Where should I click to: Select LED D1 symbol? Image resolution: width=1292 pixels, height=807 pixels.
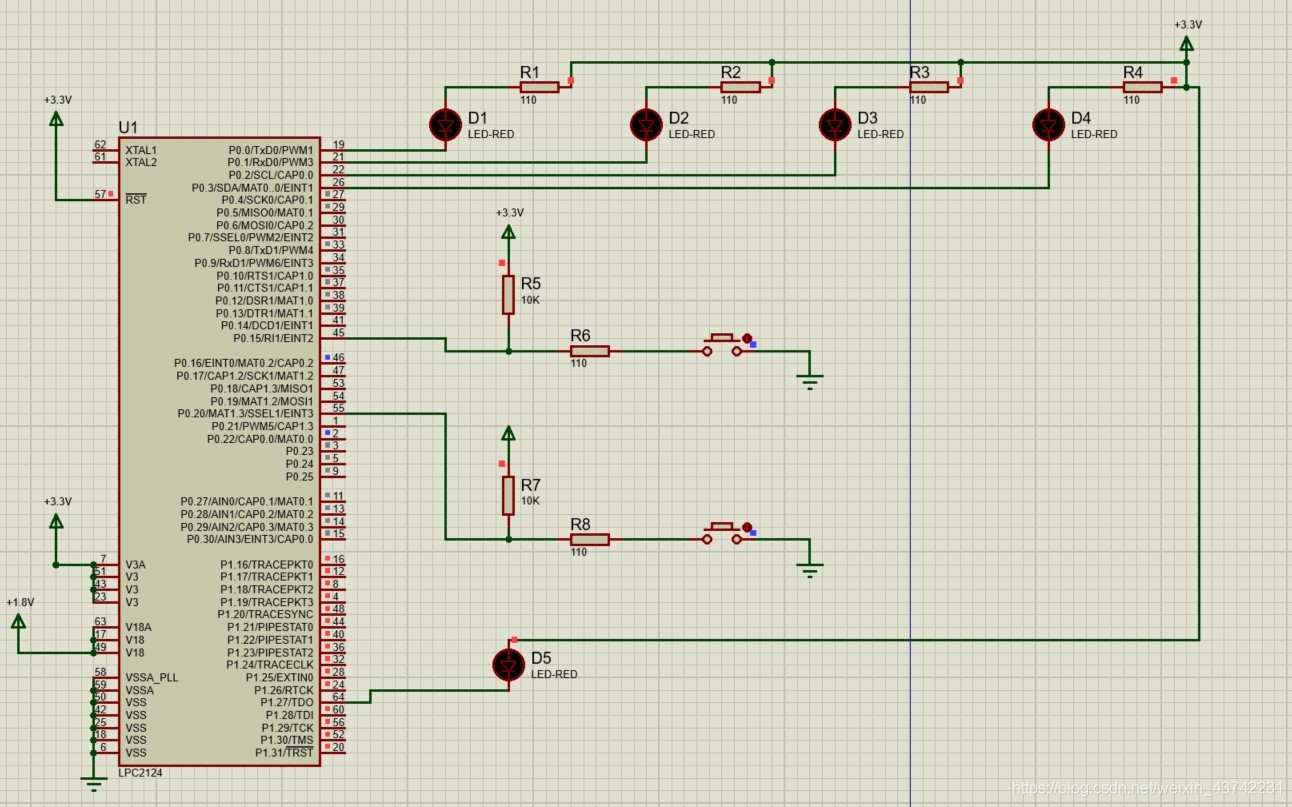pos(445,125)
